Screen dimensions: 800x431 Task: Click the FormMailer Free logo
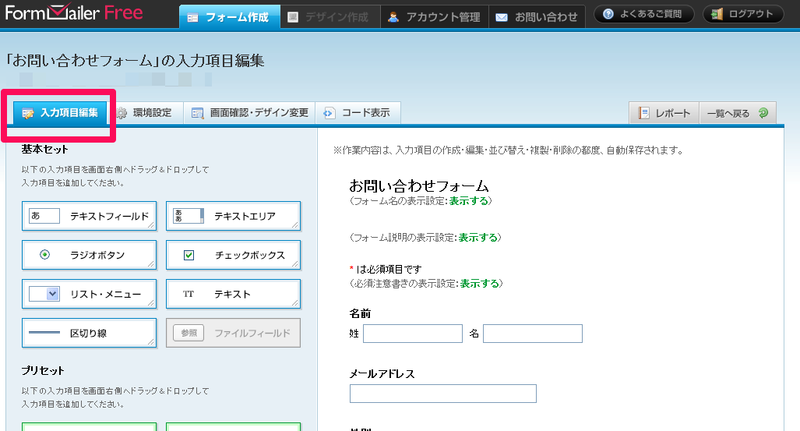tap(74, 12)
